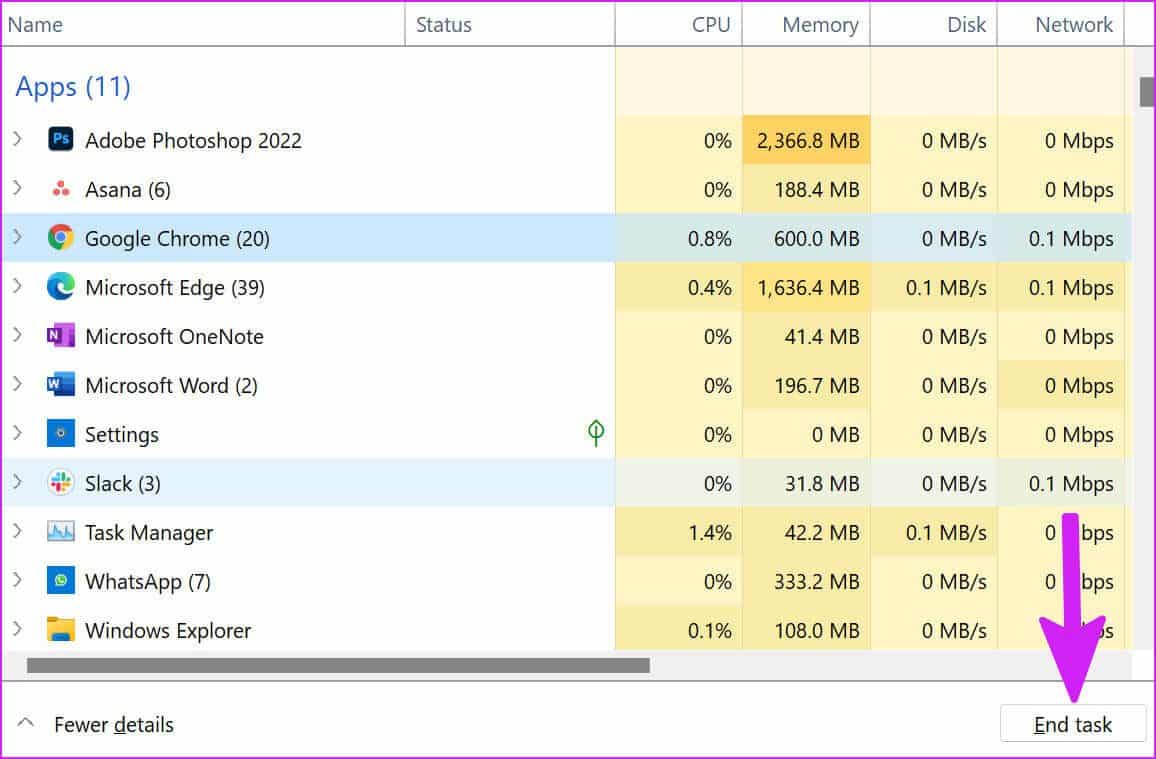Sort processes by Name column header
The height and width of the screenshot is (759, 1156).
coord(203,24)
